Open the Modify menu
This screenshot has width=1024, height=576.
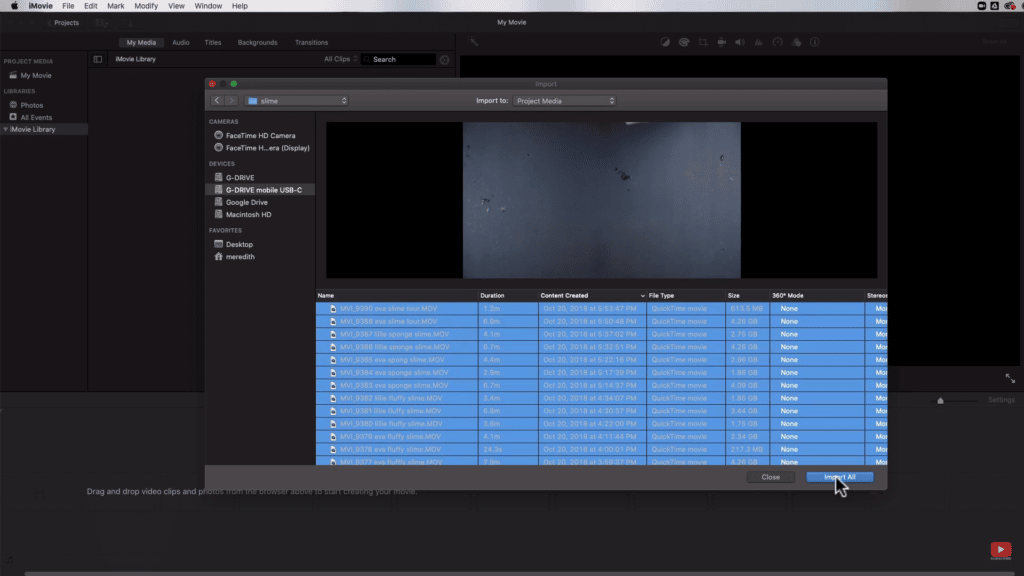(146, 6)
